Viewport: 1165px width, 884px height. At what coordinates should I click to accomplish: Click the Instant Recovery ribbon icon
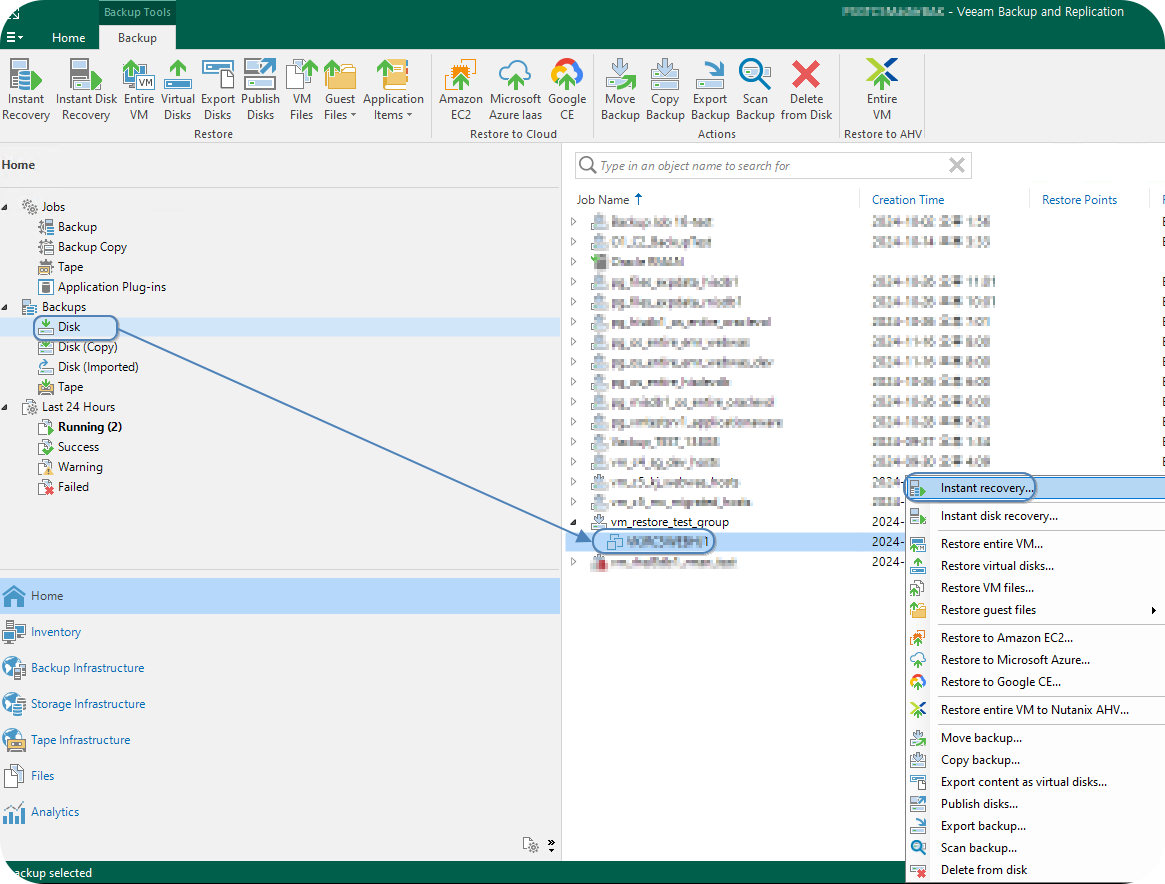26,90
